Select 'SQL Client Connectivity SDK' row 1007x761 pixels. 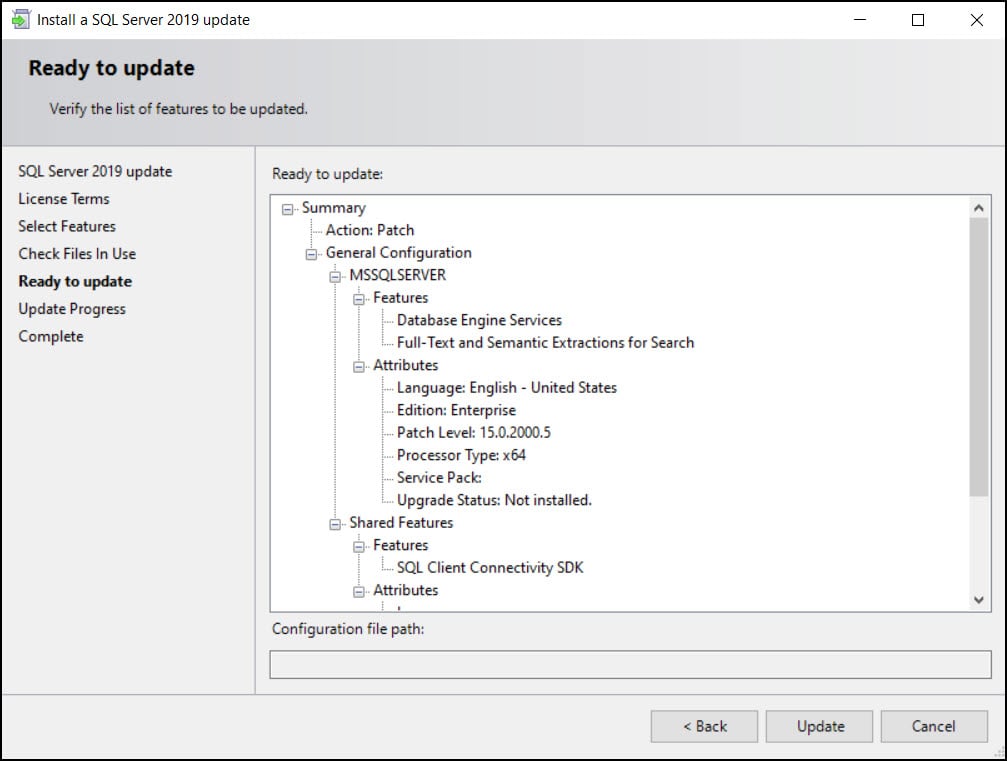pos(490,568)
